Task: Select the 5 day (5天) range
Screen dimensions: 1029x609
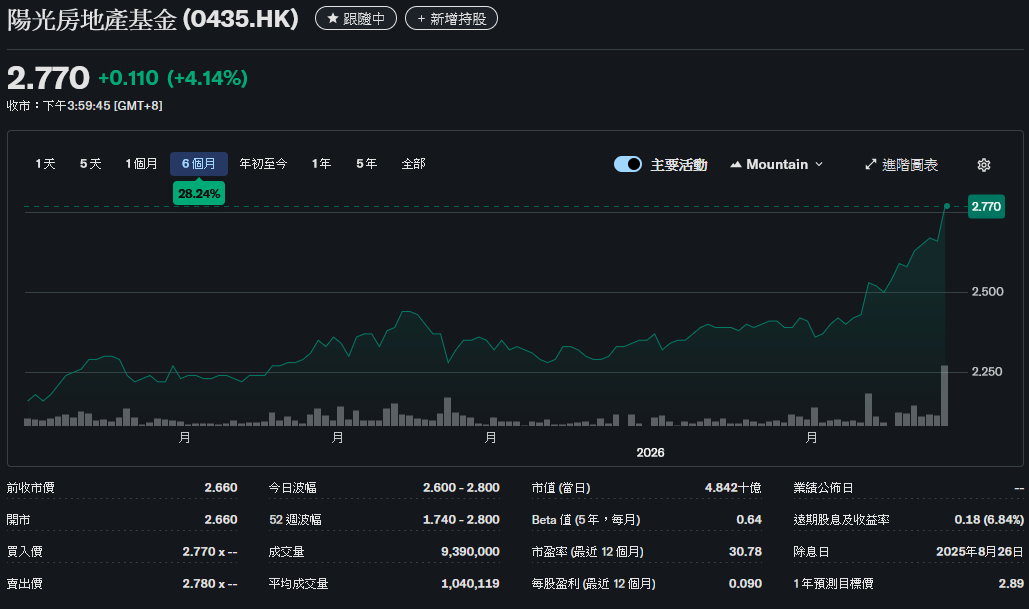Action: 90,164
